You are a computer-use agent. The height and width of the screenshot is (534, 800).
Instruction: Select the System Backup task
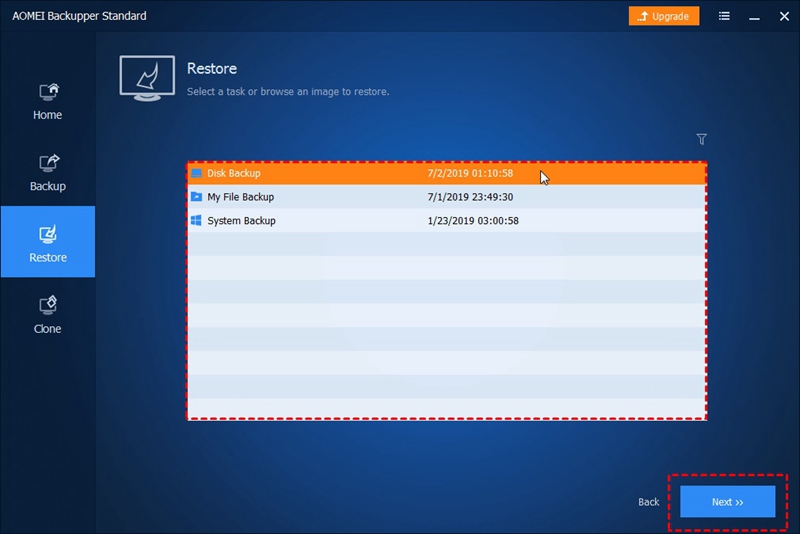(446, 220)
